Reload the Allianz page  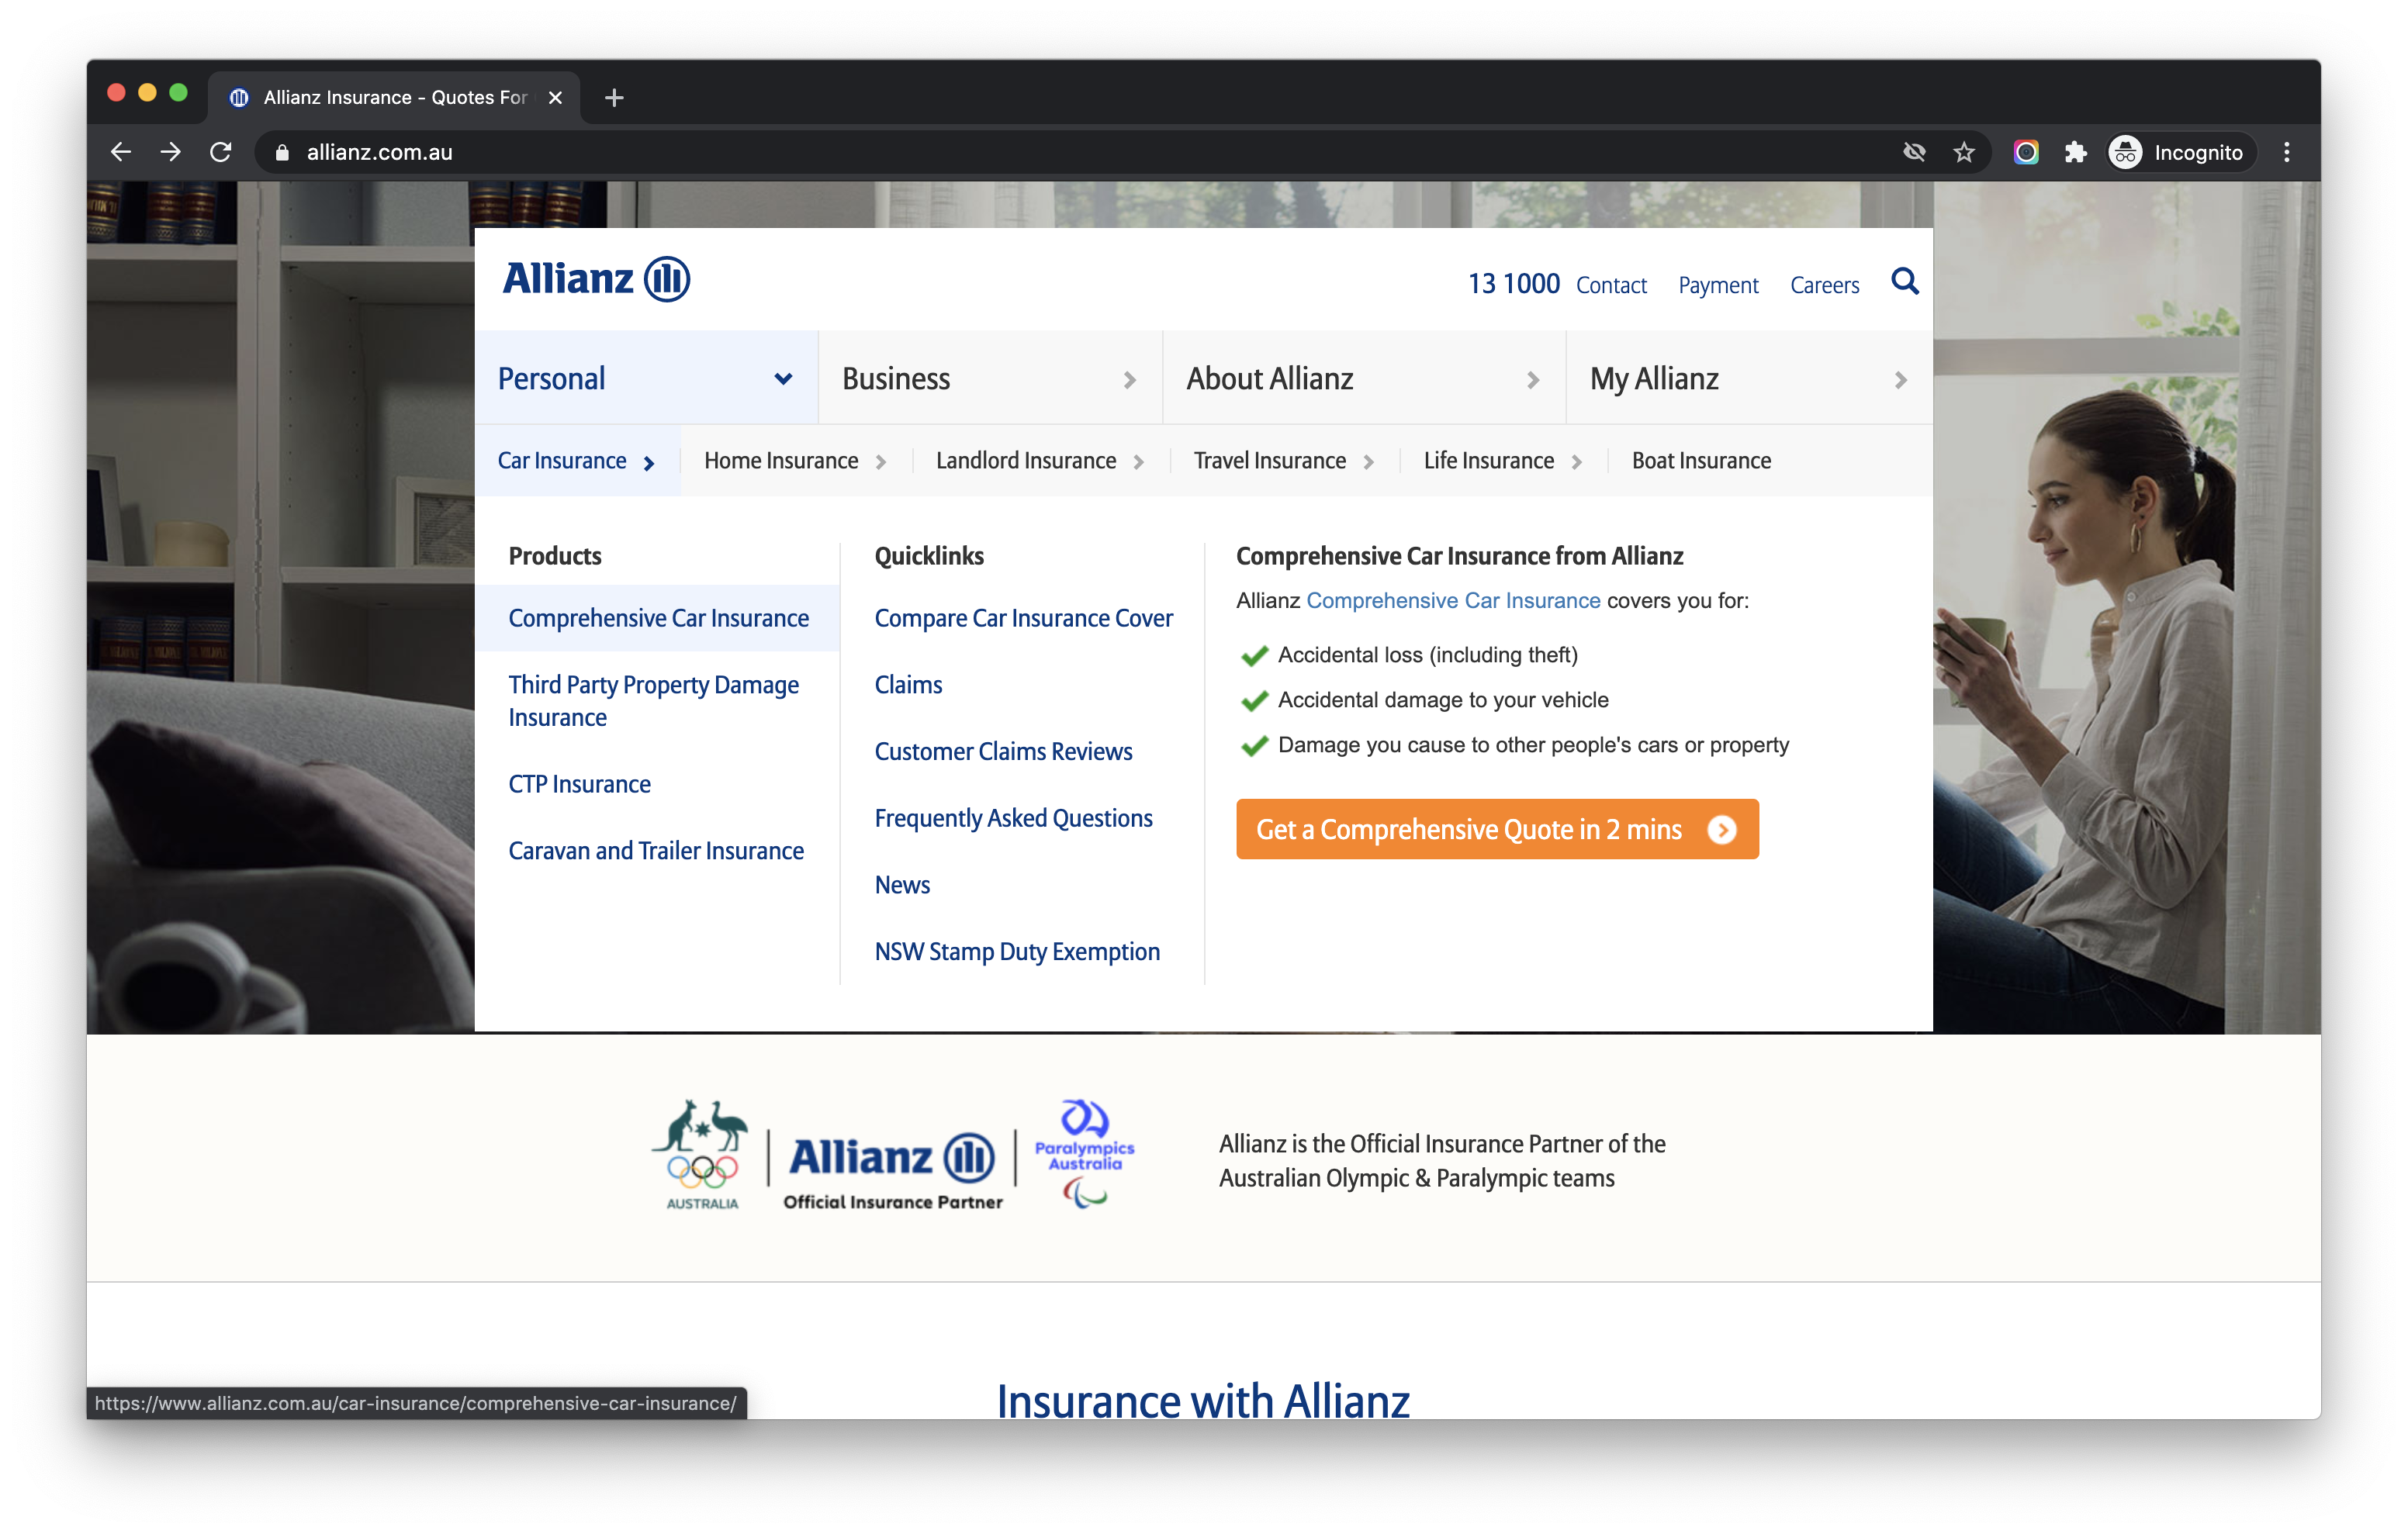(221, 152)
